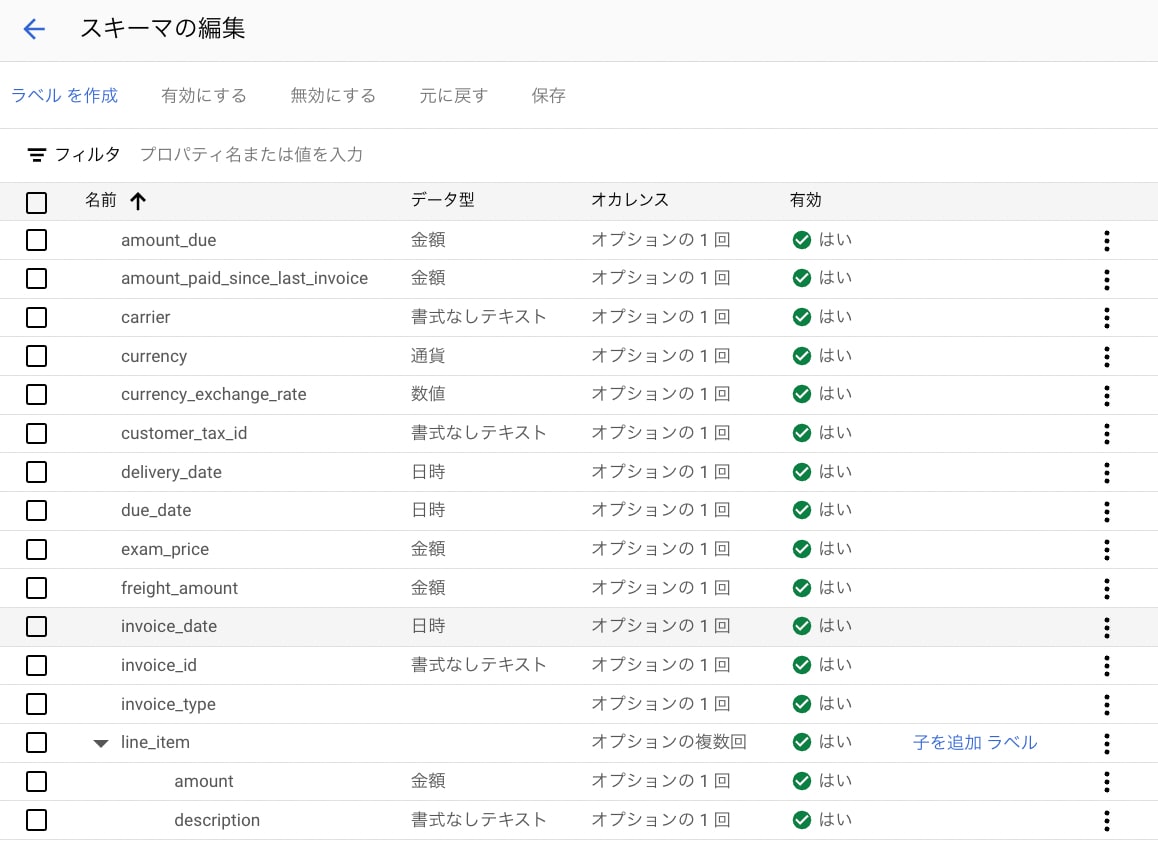1158x846 pixels.
Task: Sort by name using the up arrow
Action: click(x=138, y=201)
